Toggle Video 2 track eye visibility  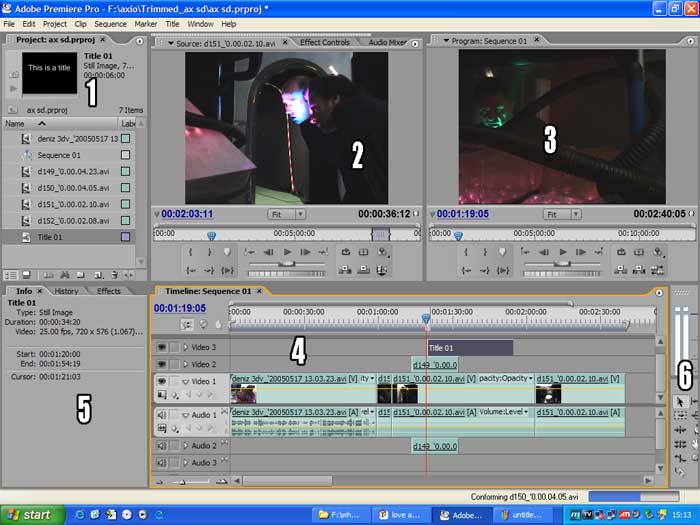click(x=162, y=364)
